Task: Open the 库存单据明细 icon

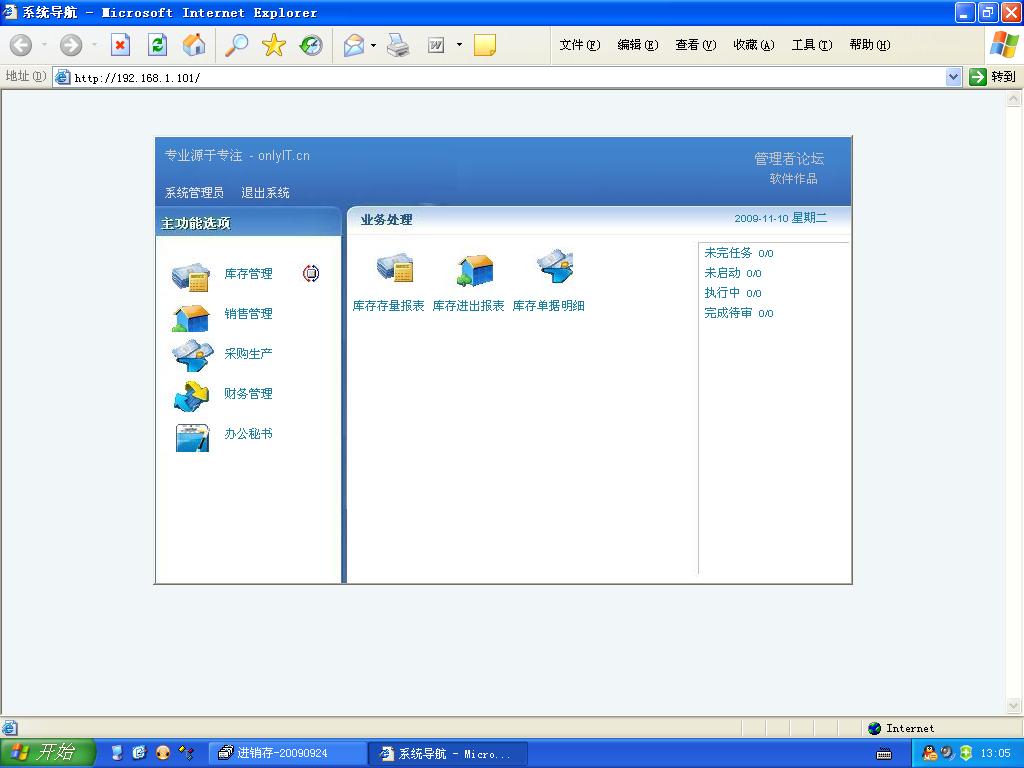Action: click(554, 269)
